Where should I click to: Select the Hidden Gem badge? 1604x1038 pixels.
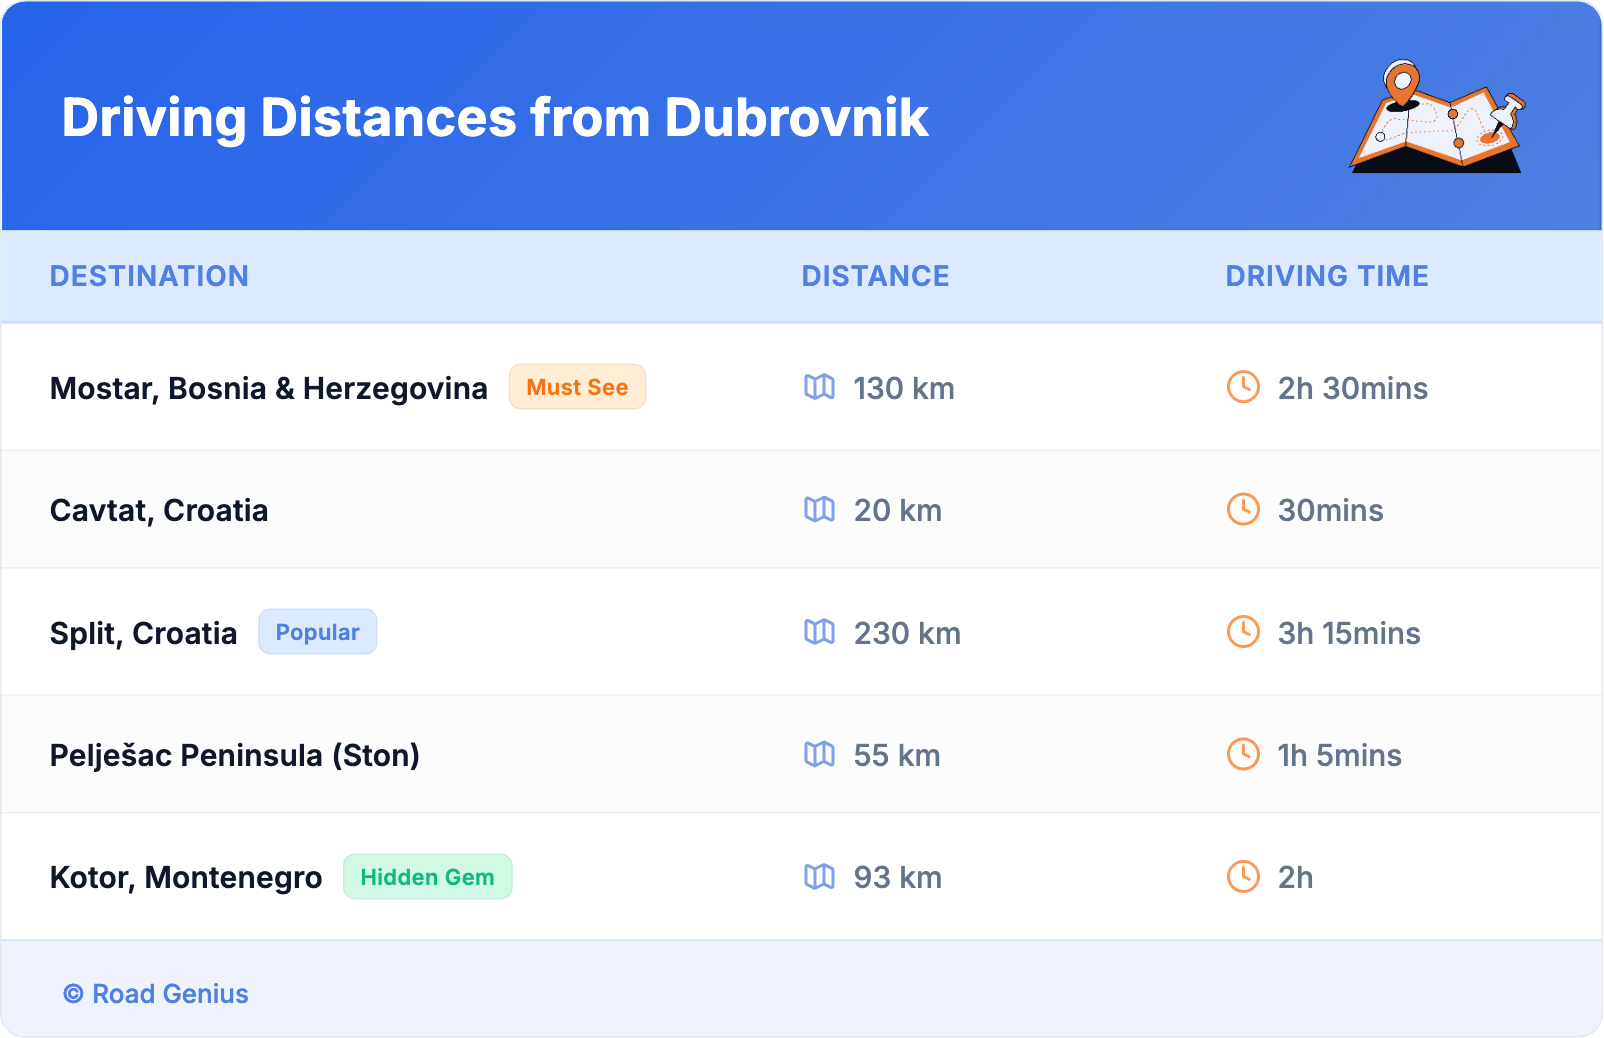click(427, 877)
